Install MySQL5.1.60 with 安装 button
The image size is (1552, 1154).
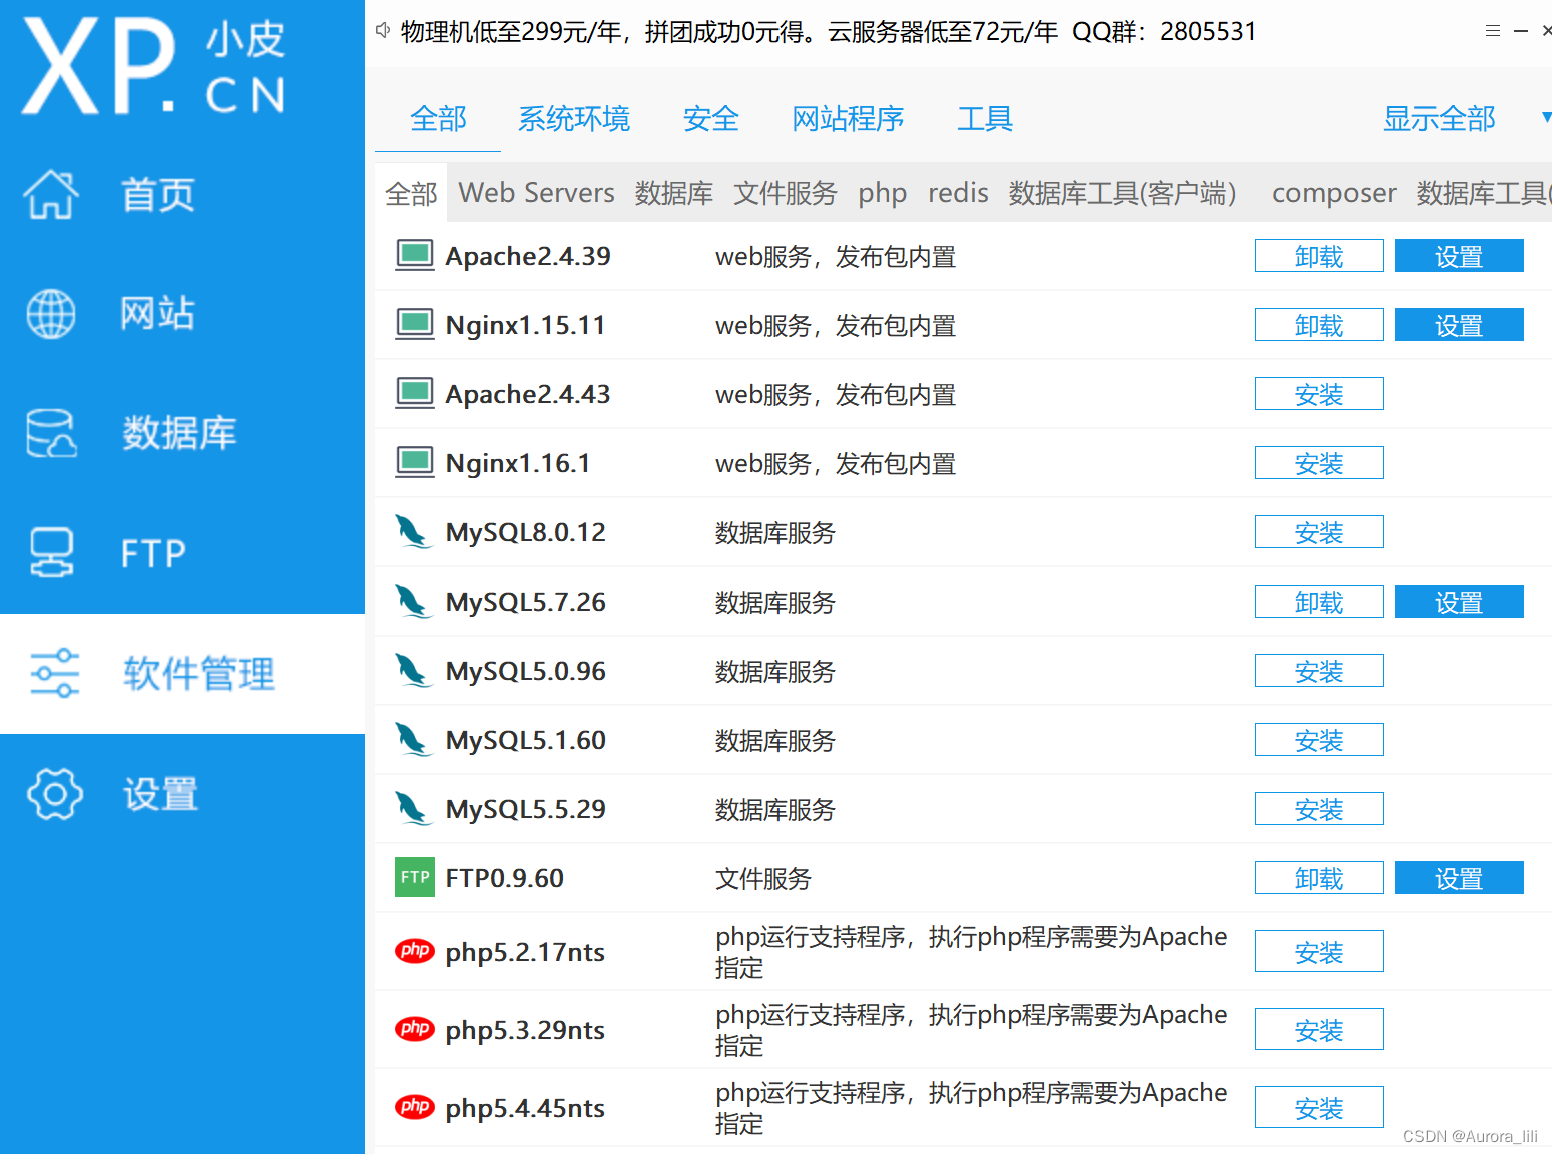click(1319, 740)
